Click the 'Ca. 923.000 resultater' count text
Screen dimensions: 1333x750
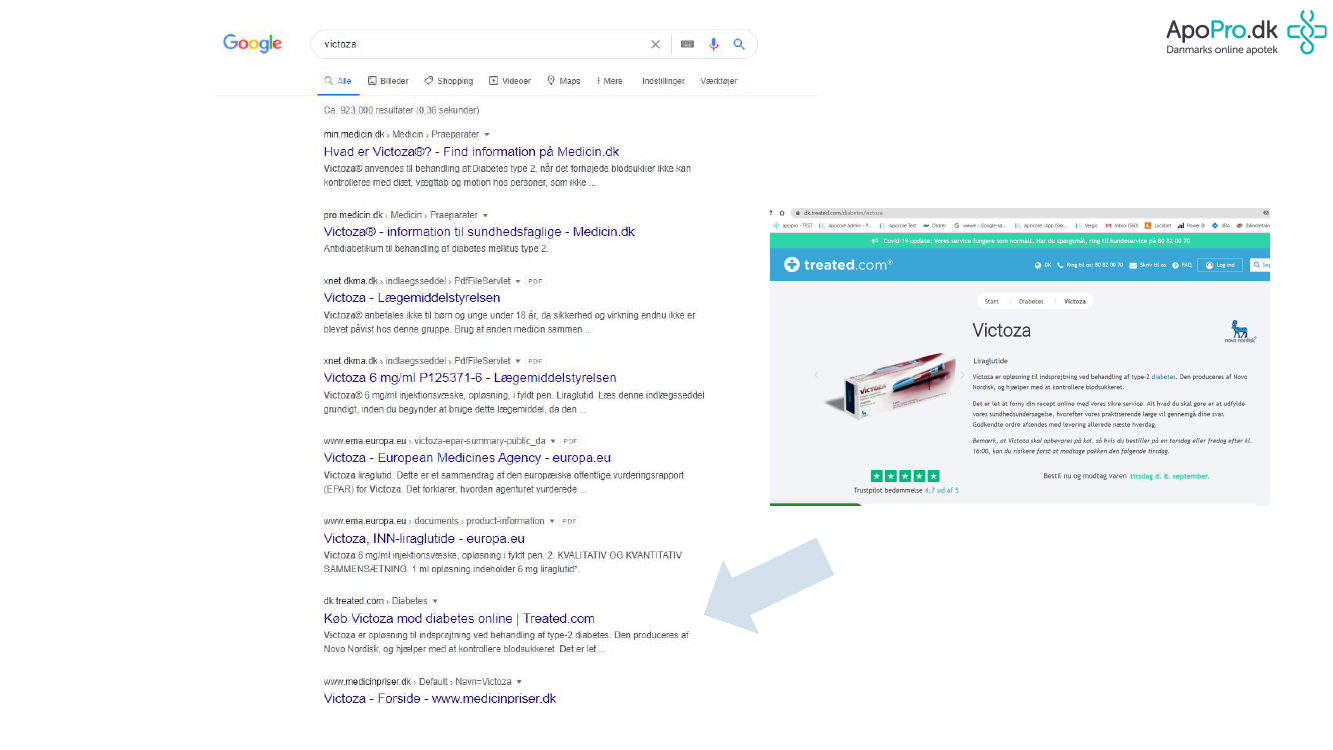coord(401,110)
